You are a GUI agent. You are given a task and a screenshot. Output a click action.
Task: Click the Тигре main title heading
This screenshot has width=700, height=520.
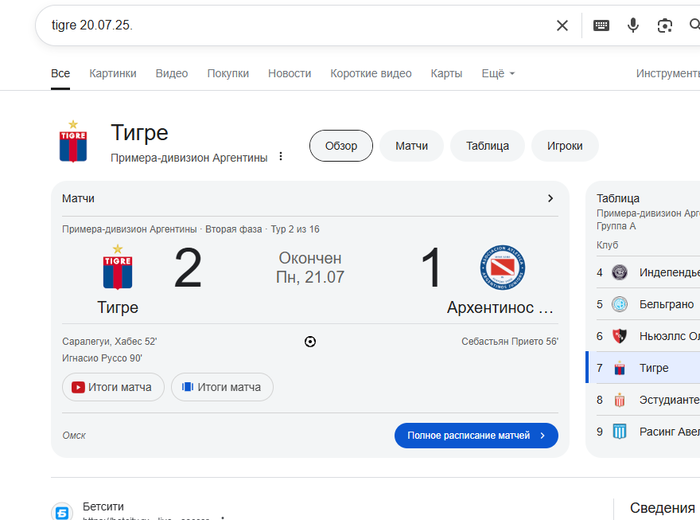pos(139,133)
